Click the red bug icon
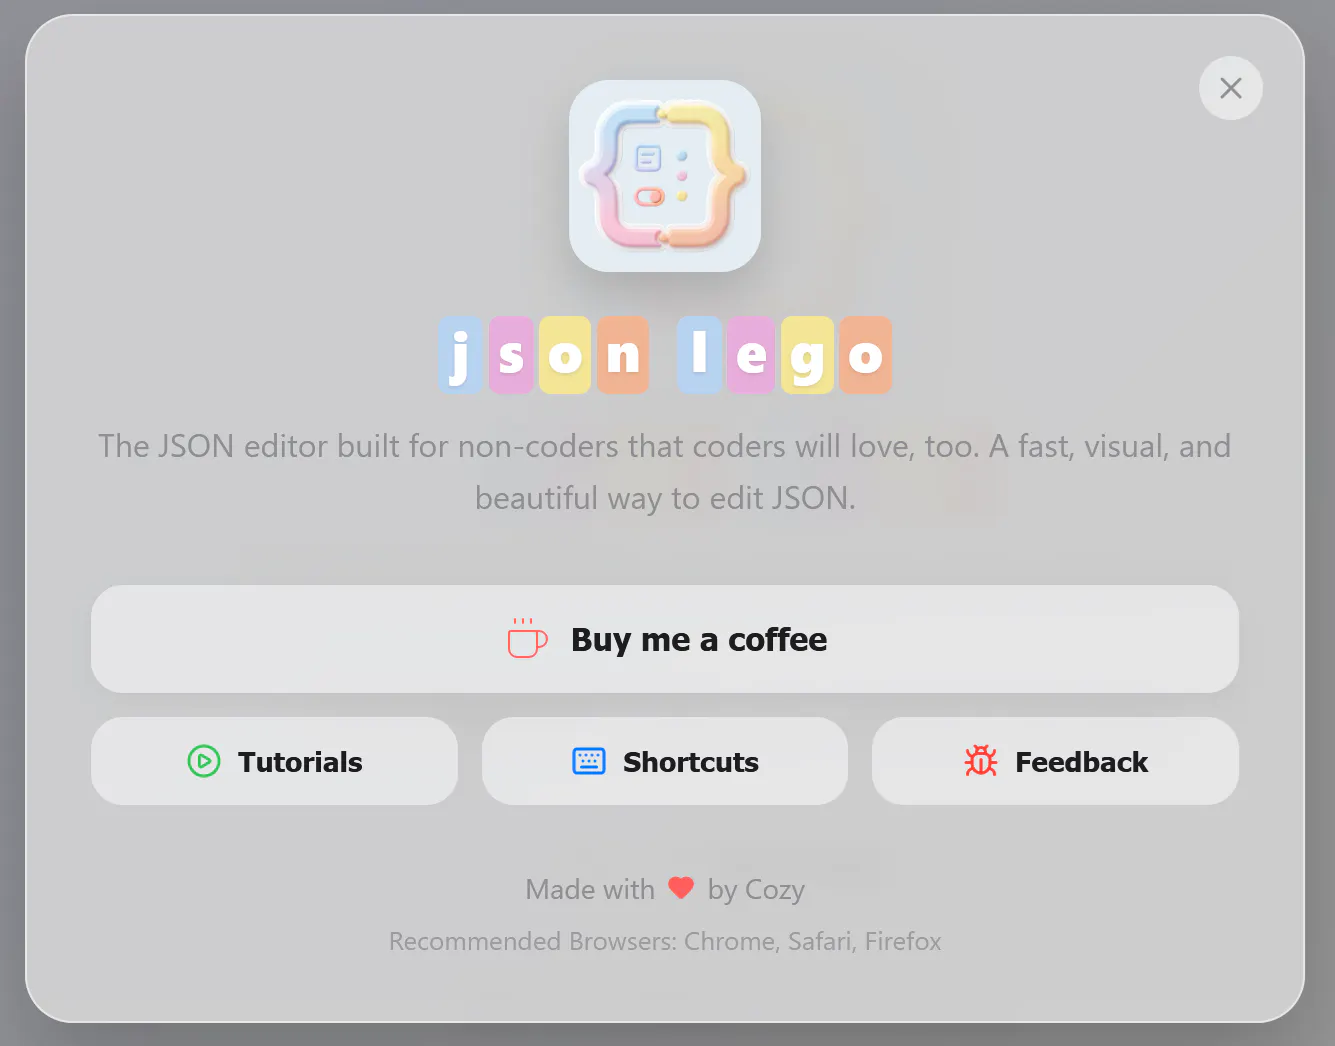This screenshot has width=1335, height=1046. 981,761
